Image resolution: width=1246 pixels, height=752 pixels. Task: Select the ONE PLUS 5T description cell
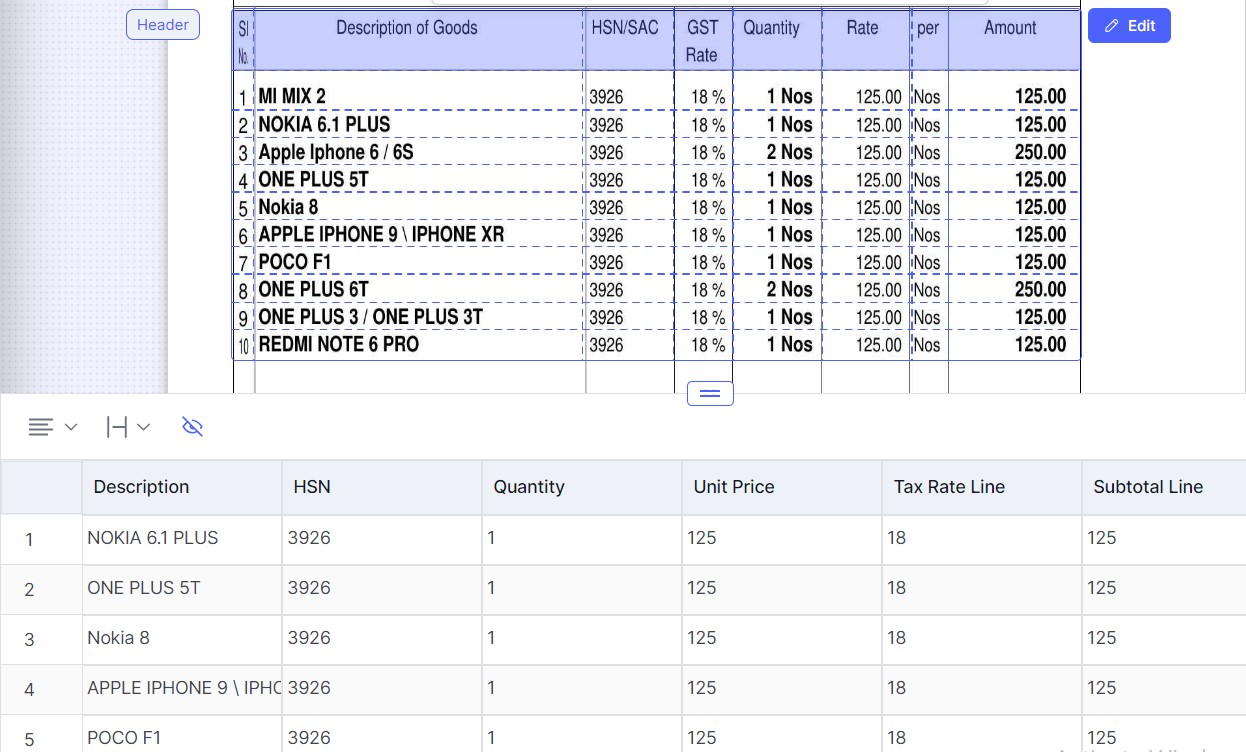click(x=181, y=588)
